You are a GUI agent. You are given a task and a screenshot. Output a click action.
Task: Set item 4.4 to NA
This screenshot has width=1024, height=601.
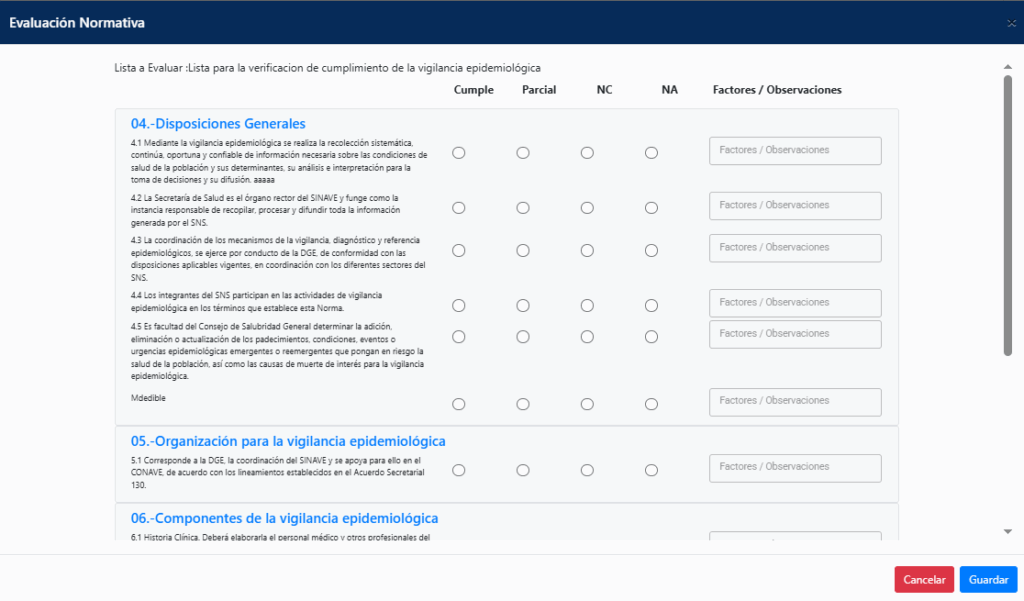(x=651, y=306)
